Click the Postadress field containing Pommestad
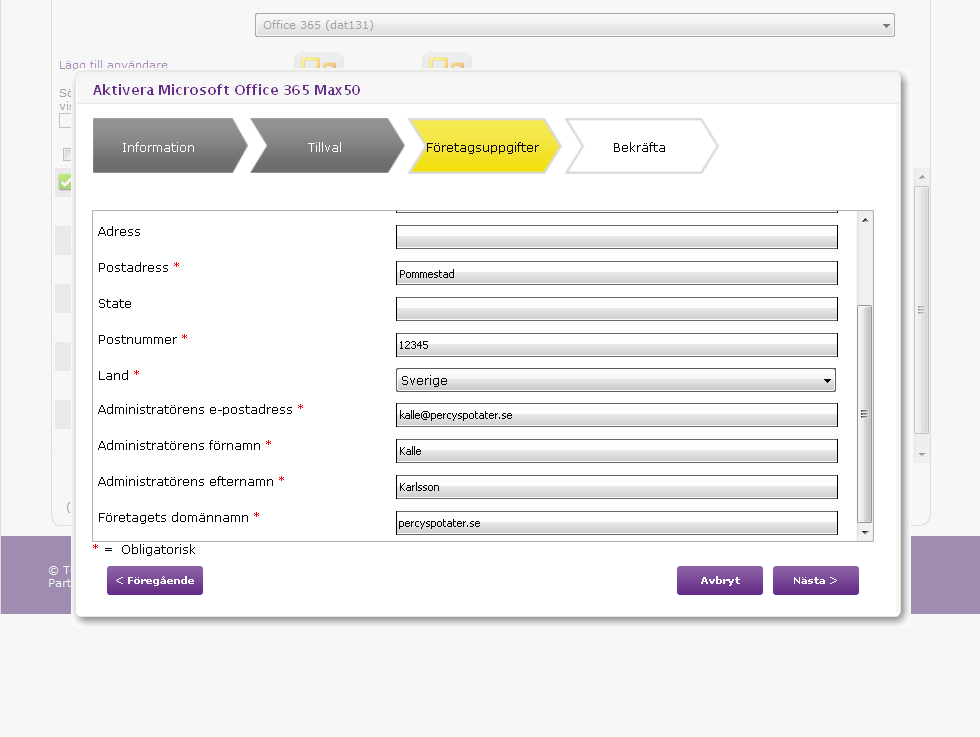 (x=617, y=273)
